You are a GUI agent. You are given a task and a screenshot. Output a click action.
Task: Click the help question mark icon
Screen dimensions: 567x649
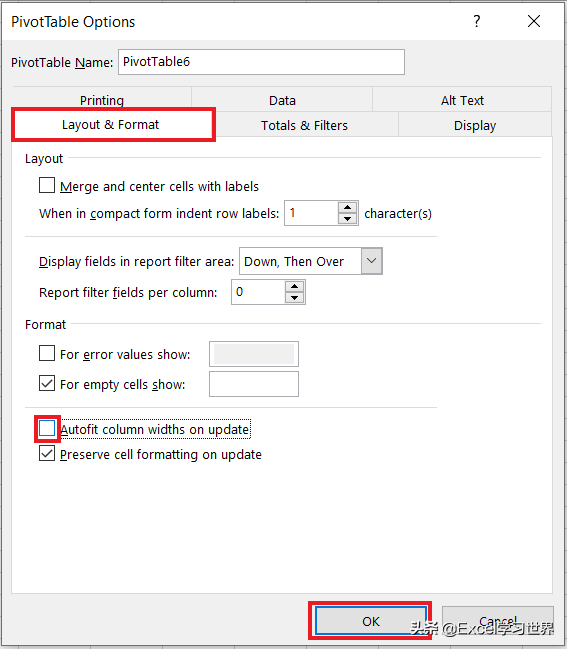477,21
